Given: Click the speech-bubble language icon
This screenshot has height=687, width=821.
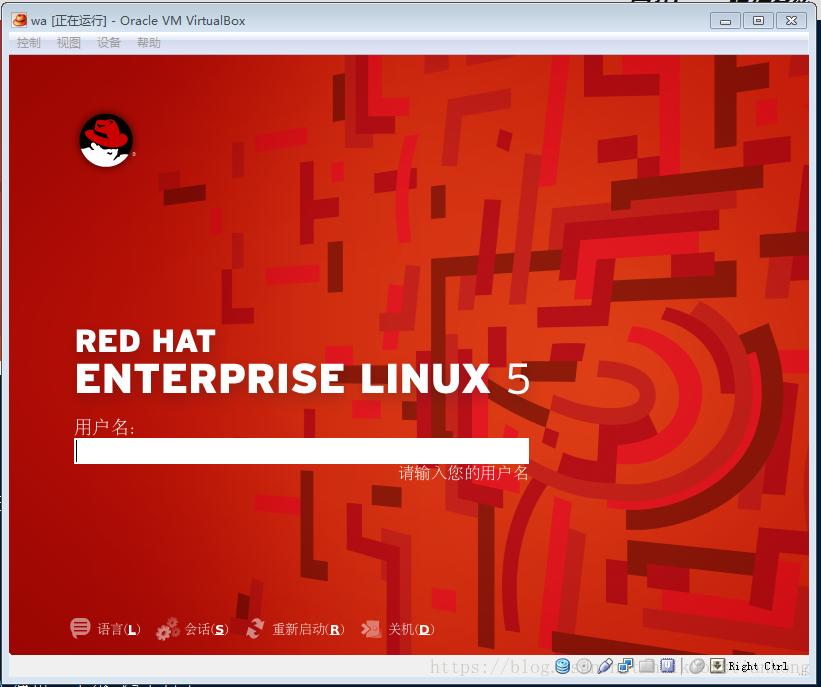Looking at the screenshot, I should [x=80, y=628].
